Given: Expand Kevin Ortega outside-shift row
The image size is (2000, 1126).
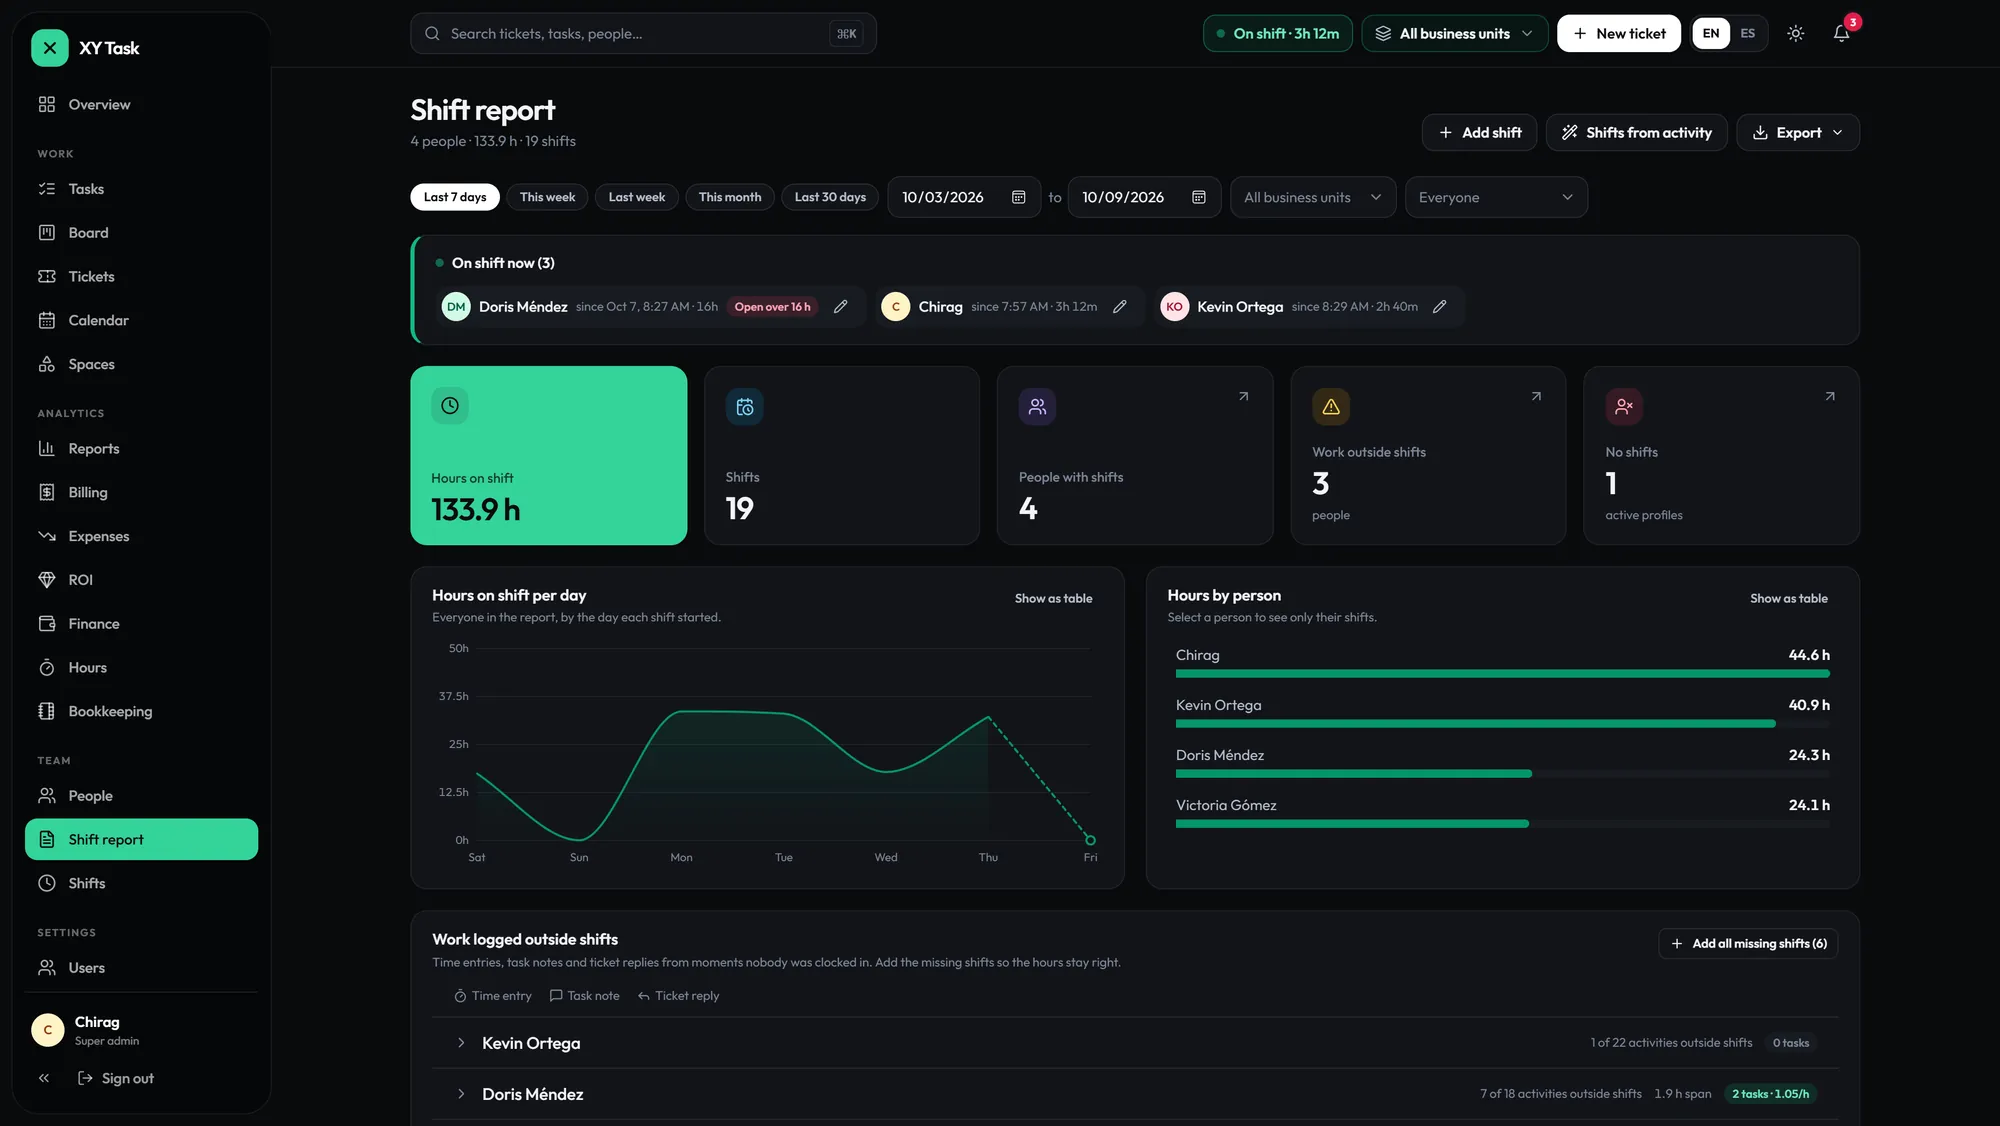Looking at the screenshot, I should 461,1043.
